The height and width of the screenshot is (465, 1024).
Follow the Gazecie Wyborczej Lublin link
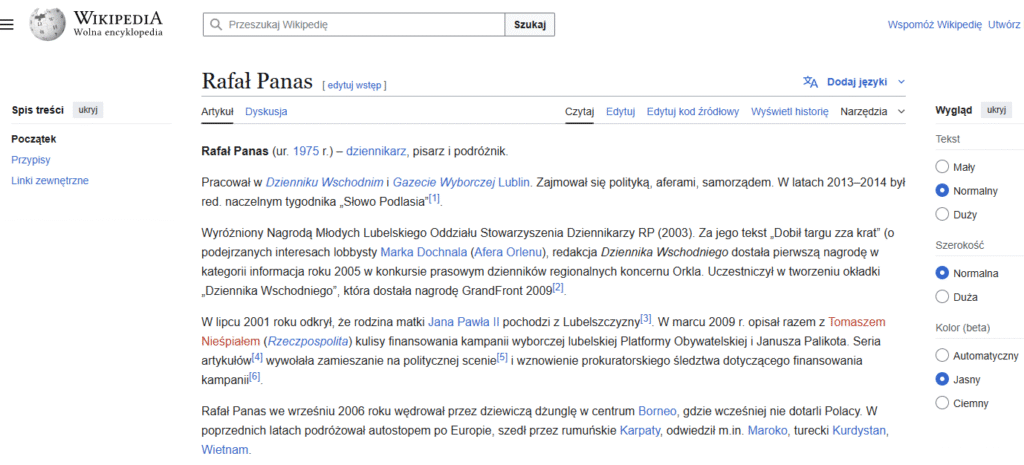coord(461,182)
